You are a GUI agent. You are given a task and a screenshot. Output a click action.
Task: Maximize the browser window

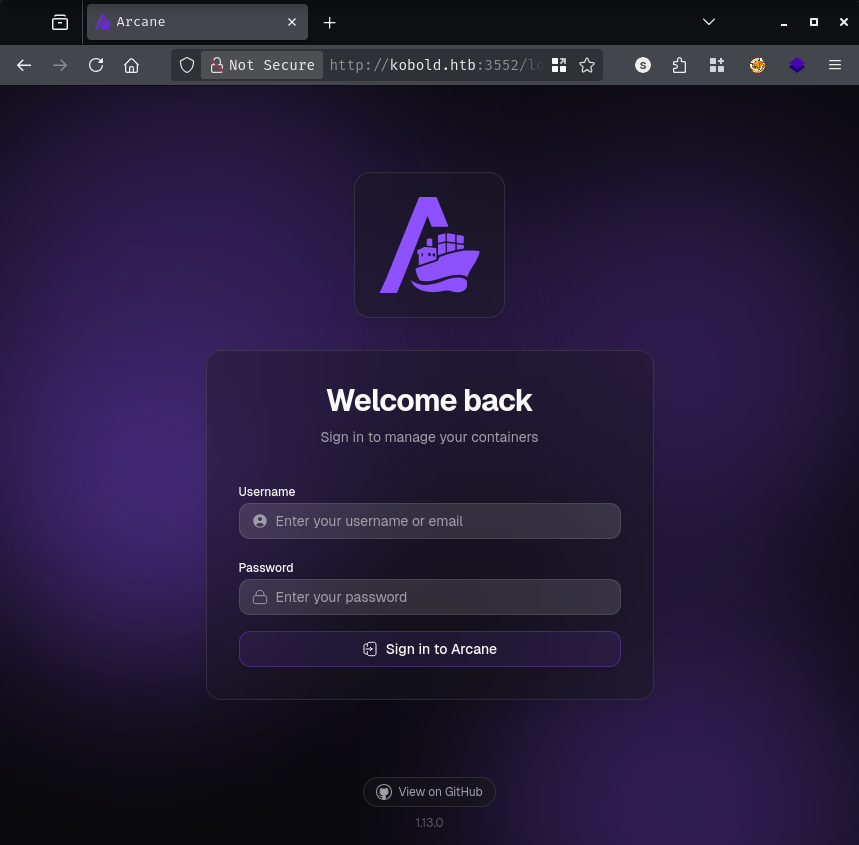[x=814, y=22]
